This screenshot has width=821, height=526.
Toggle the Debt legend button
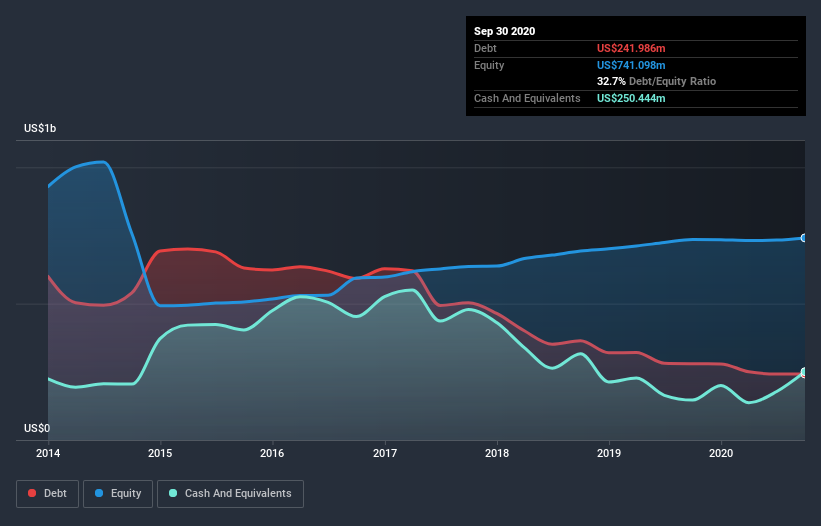coord(48,494)
